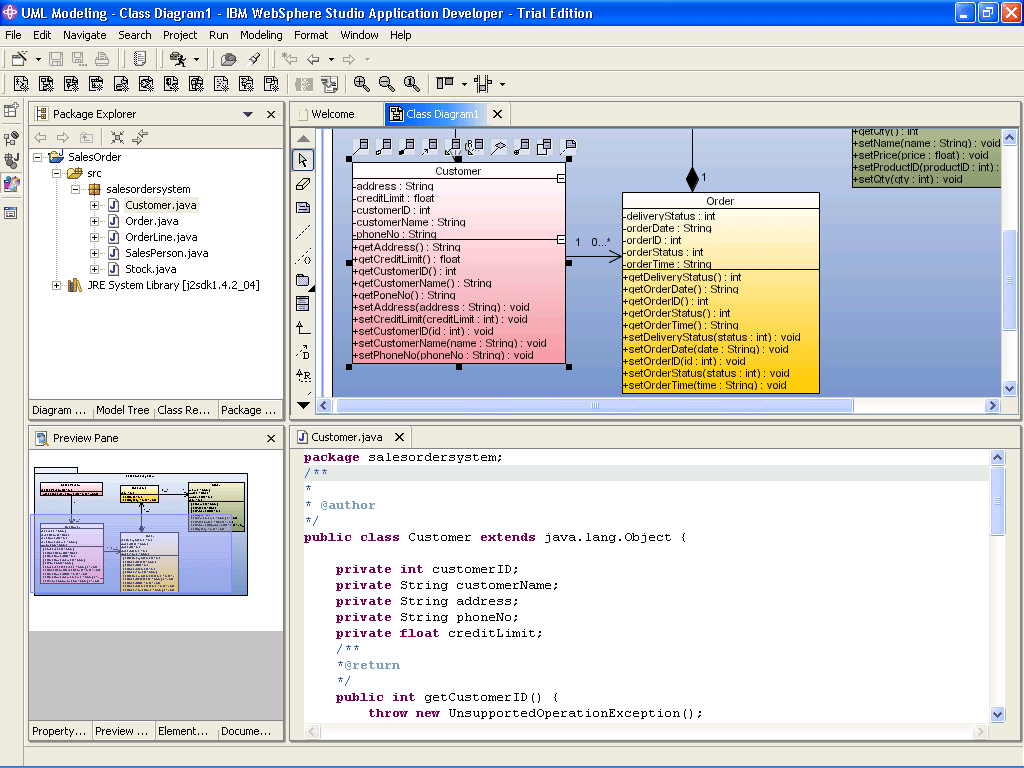Select the class tool in diagram palette
The image size is (1024, 768).
pyautogui.click(x=303, y=304)
